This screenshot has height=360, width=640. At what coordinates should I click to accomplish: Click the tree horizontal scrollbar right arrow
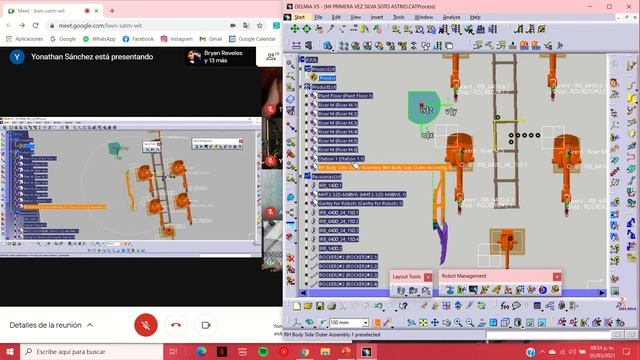coord(602,293)
